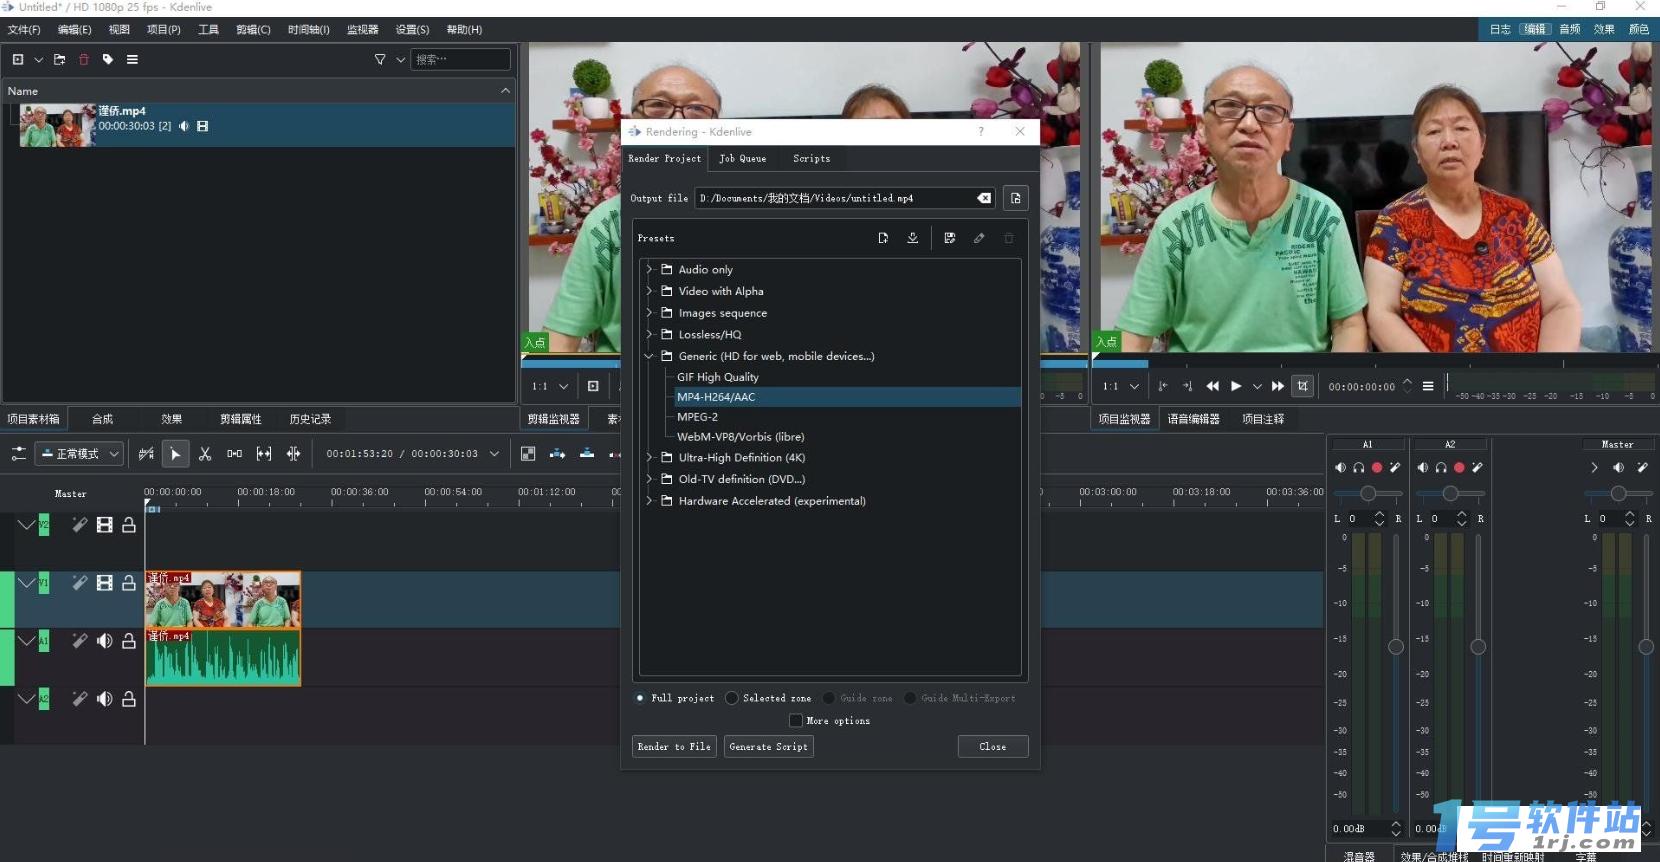Image resolution: width=1660 pixels, height=862 pixels.
Task: Toggle solo headphones on mixer channel A2
Action: pos(1441,467)
